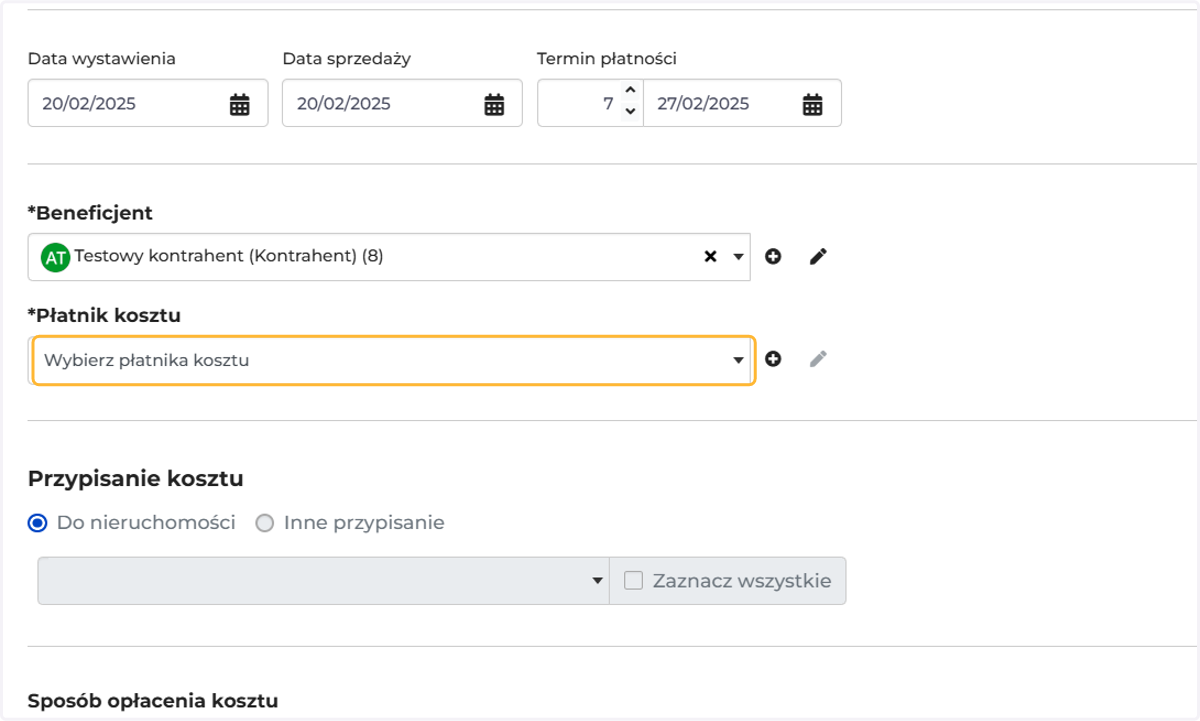Select the Do nieruchomości radio option

tap(38, 523)
